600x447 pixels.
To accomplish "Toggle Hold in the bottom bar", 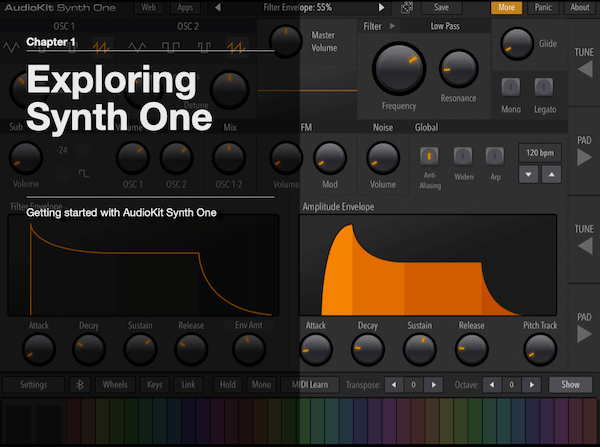I will 227,385.
